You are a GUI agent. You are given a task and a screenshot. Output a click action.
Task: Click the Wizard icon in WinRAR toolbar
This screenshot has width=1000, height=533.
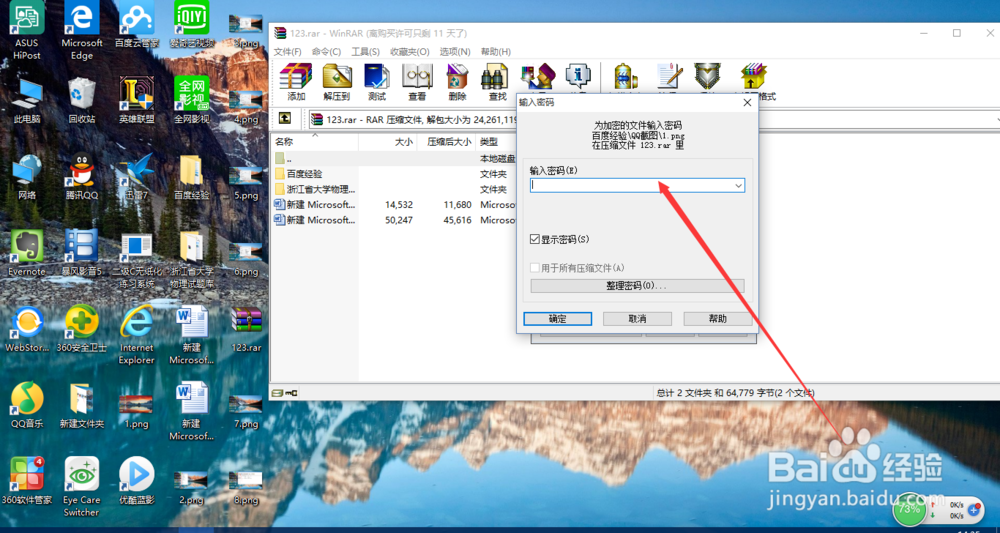(x=538, y=77)
